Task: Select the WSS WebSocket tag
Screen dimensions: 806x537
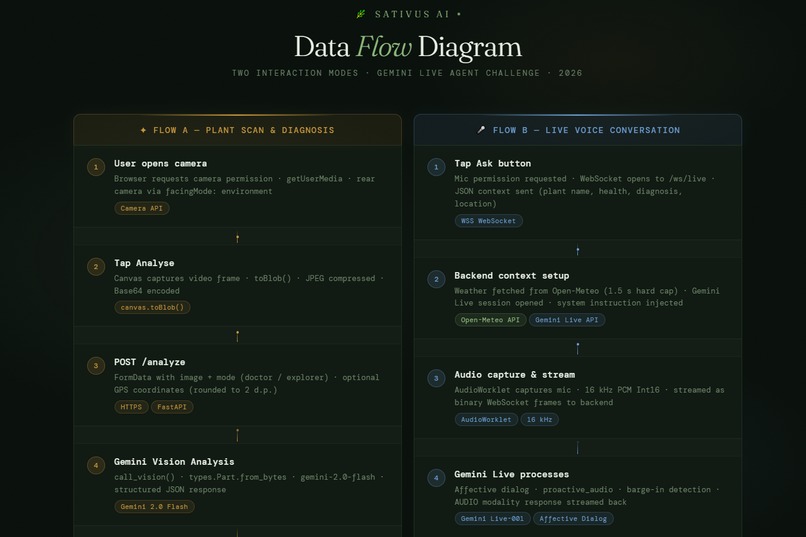Action: point(488,221)
